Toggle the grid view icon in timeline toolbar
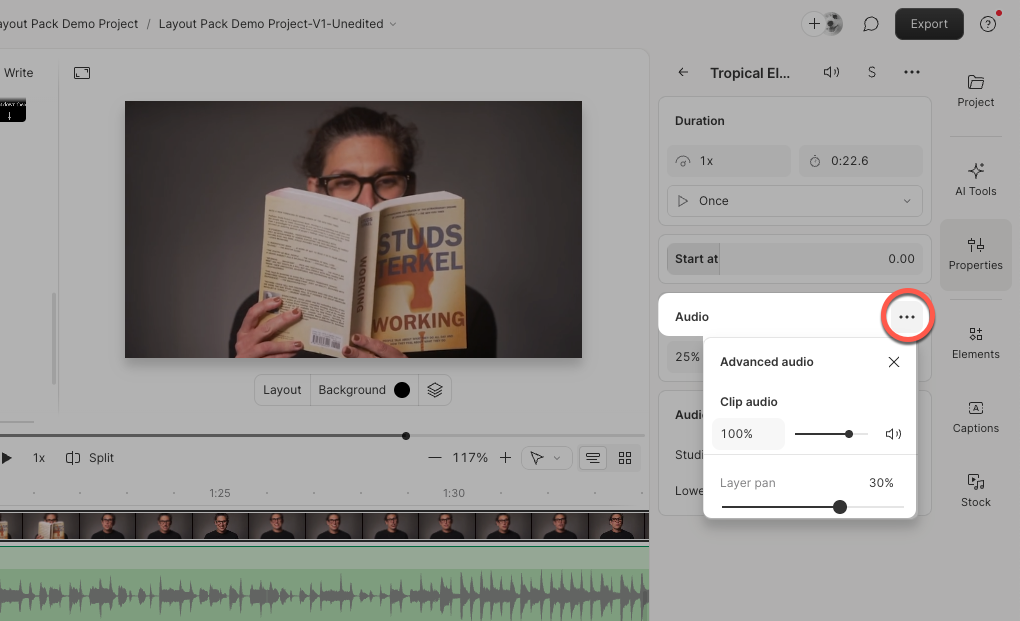The image size is (1020, 621). tap(625, 457)
